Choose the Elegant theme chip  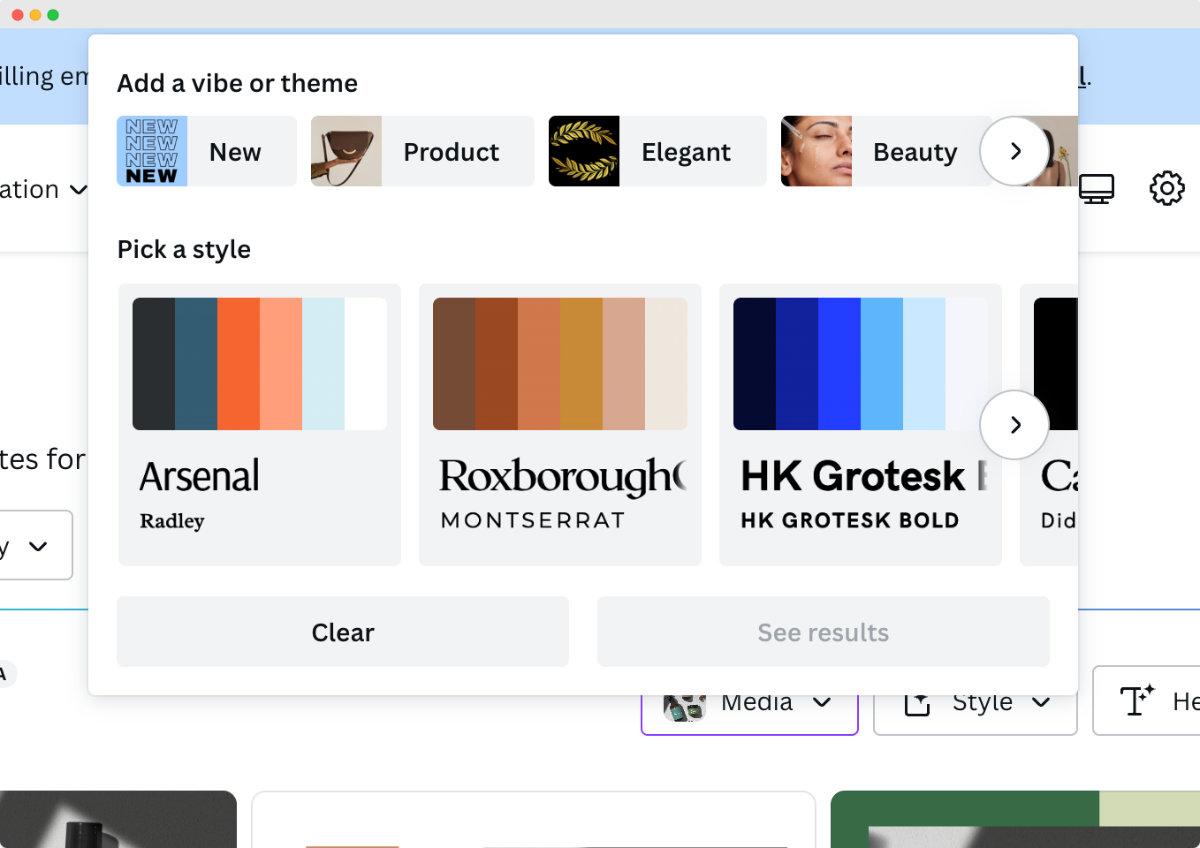click(657, 151)
